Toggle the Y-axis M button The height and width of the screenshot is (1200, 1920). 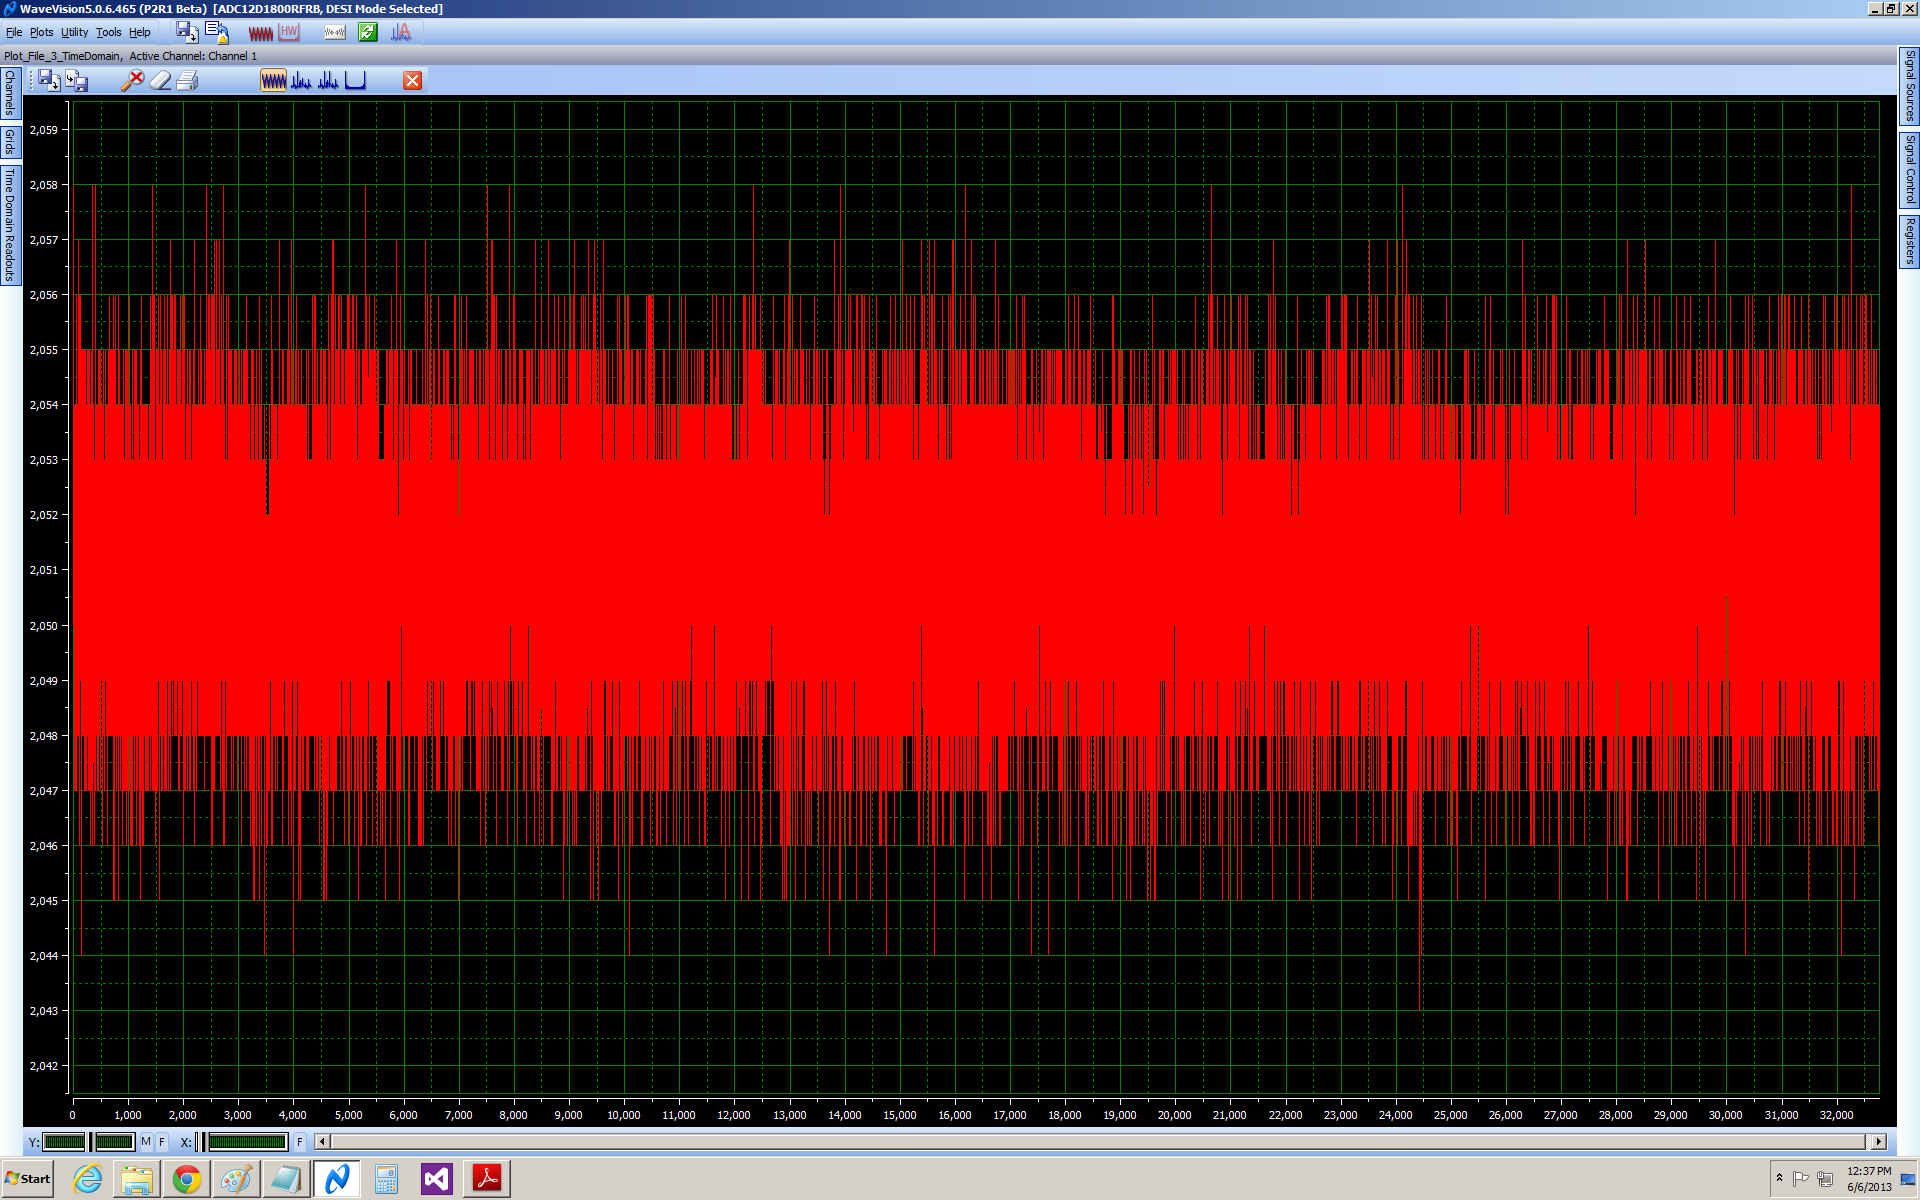pyautogui.click(x=146, y=1142)
